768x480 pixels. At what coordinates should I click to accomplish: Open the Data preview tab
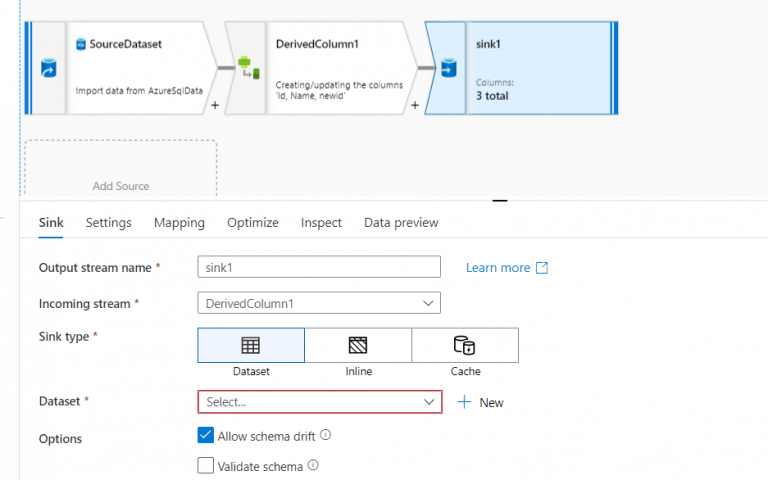pyautogui.click(x=400, y=223)
